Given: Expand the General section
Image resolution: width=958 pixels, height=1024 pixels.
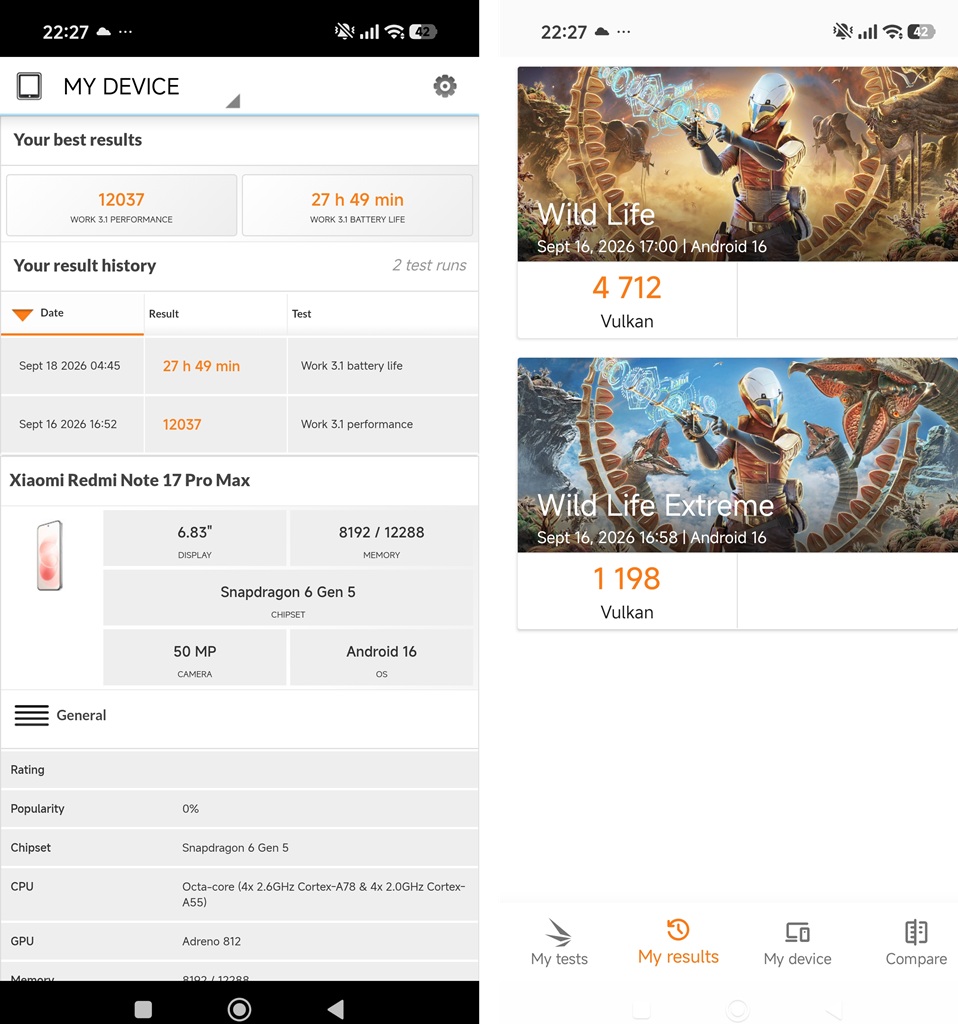Looking at the screenshot, I should click(240, 715).
